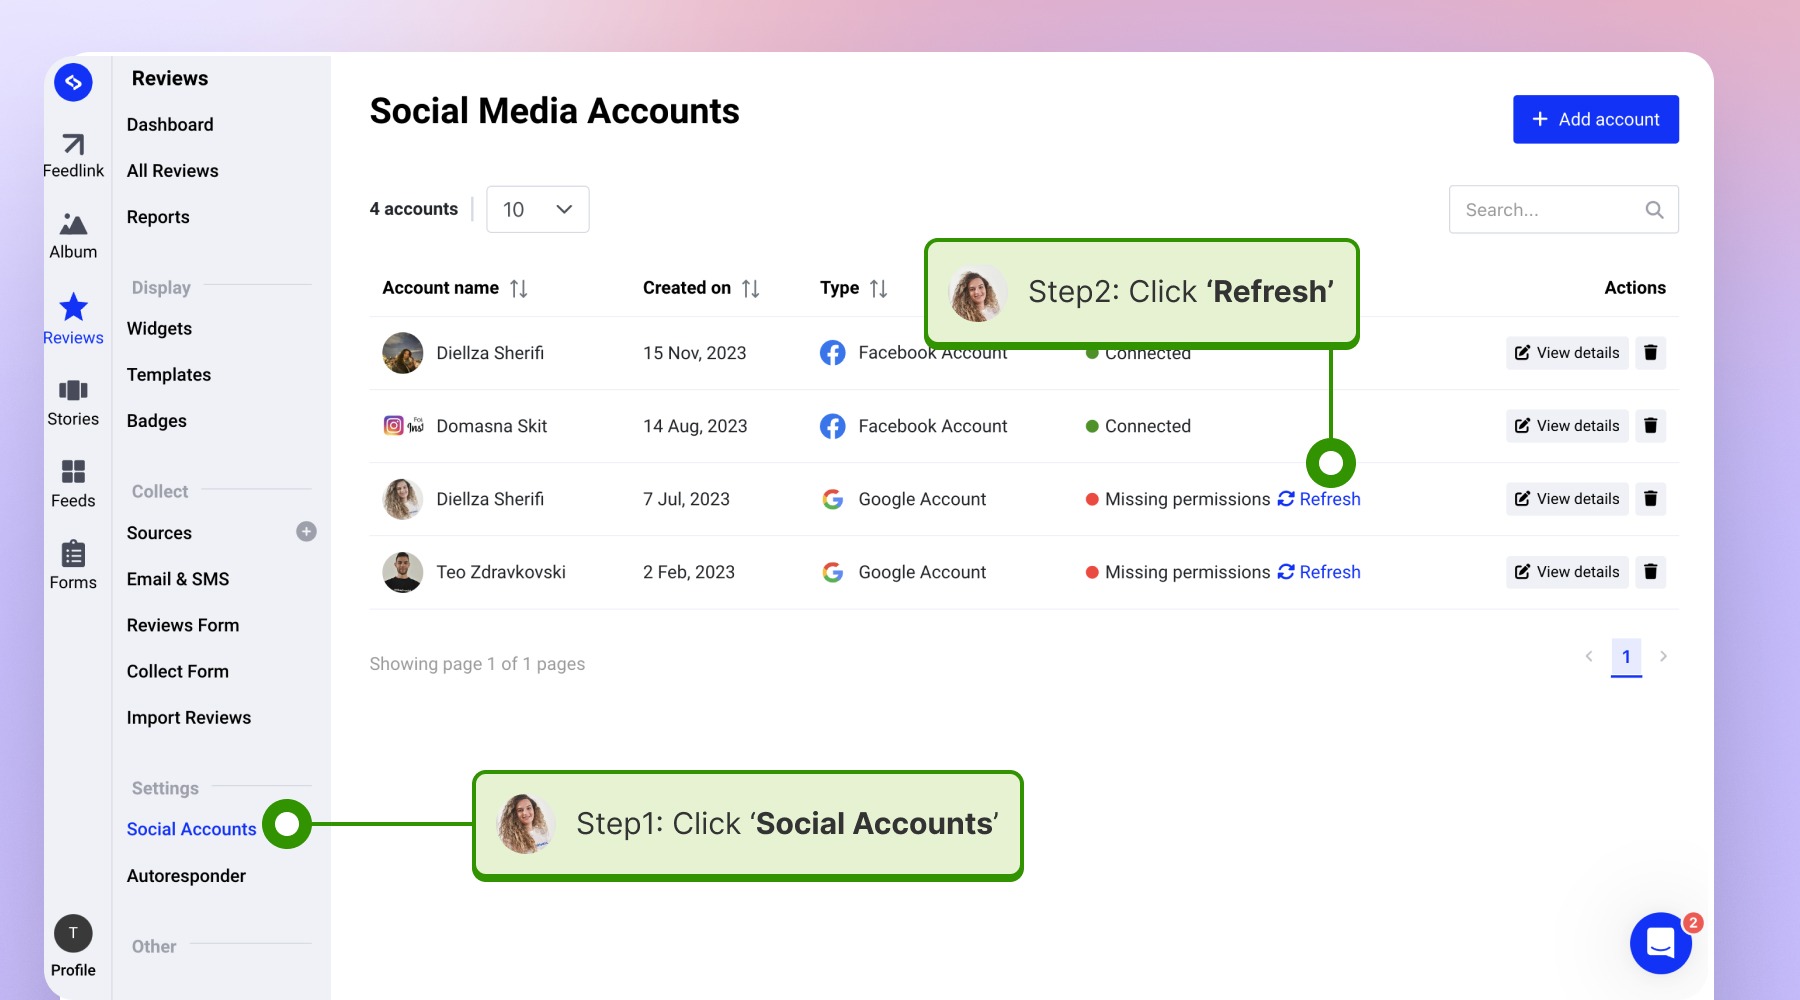Select page 1 in pagination

click(x=1626, y=657)
